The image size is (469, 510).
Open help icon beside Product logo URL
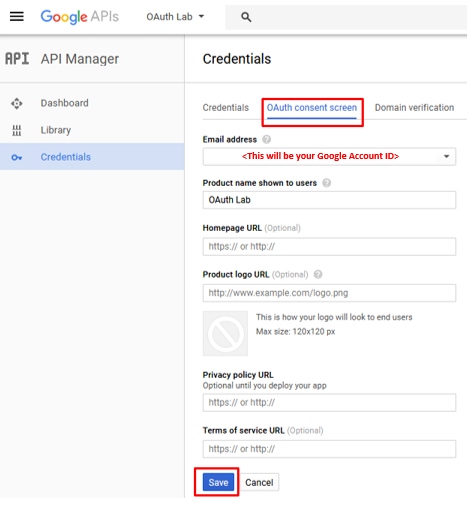click(318, 274)
